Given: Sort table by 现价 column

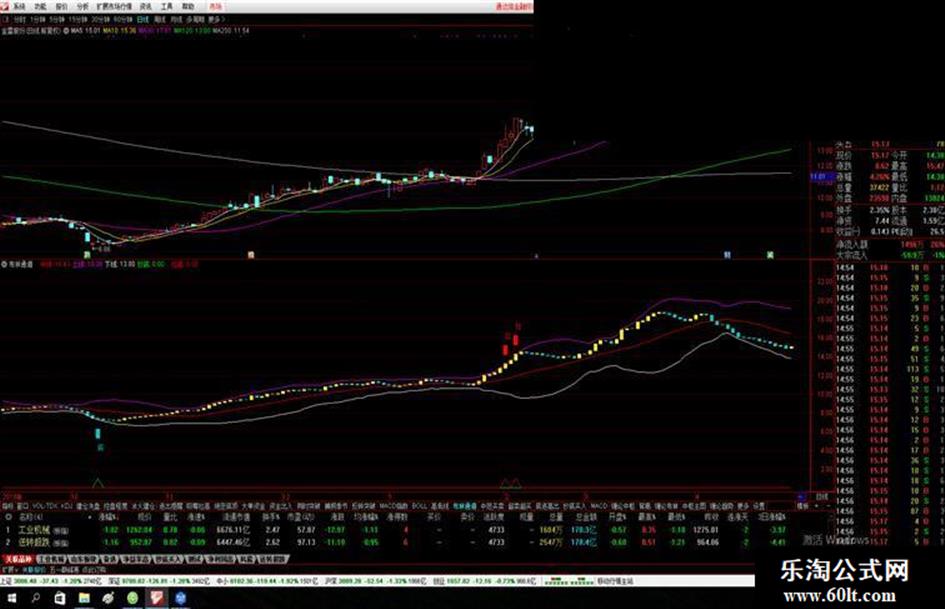Looking at the screenshot, I should pyautogui.click(x=145, y=517).
